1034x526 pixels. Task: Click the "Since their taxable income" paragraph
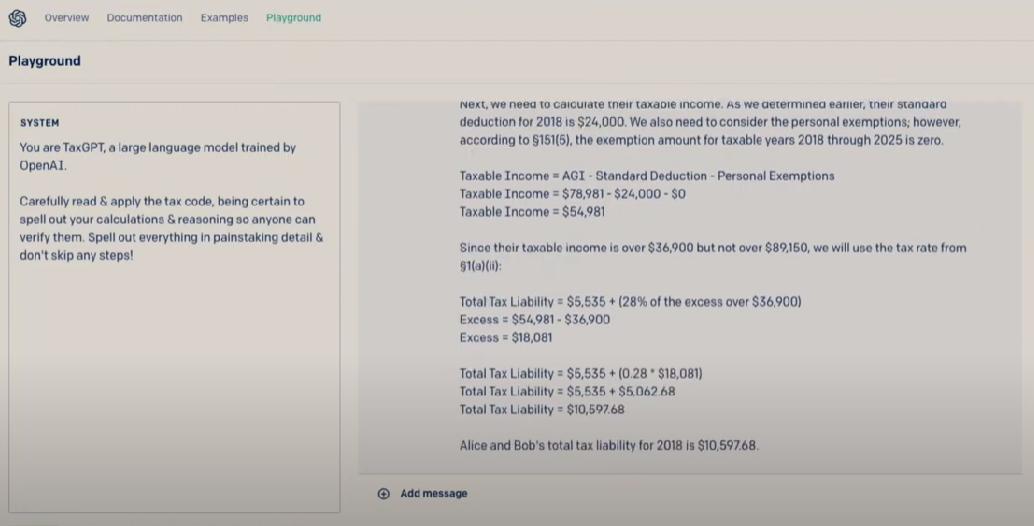[x=712, y=256]
